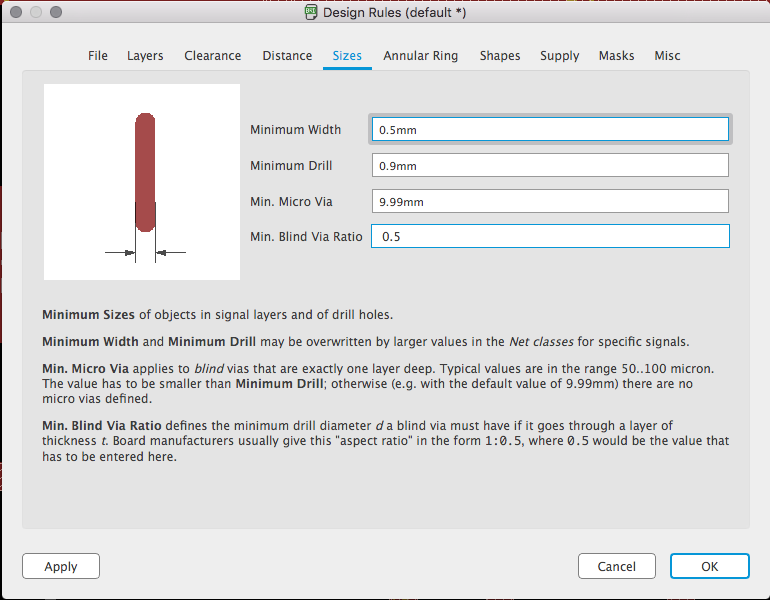Click the trace width illustration image
Viewport: 770px width, 600px height.
(x=142, y=182)
